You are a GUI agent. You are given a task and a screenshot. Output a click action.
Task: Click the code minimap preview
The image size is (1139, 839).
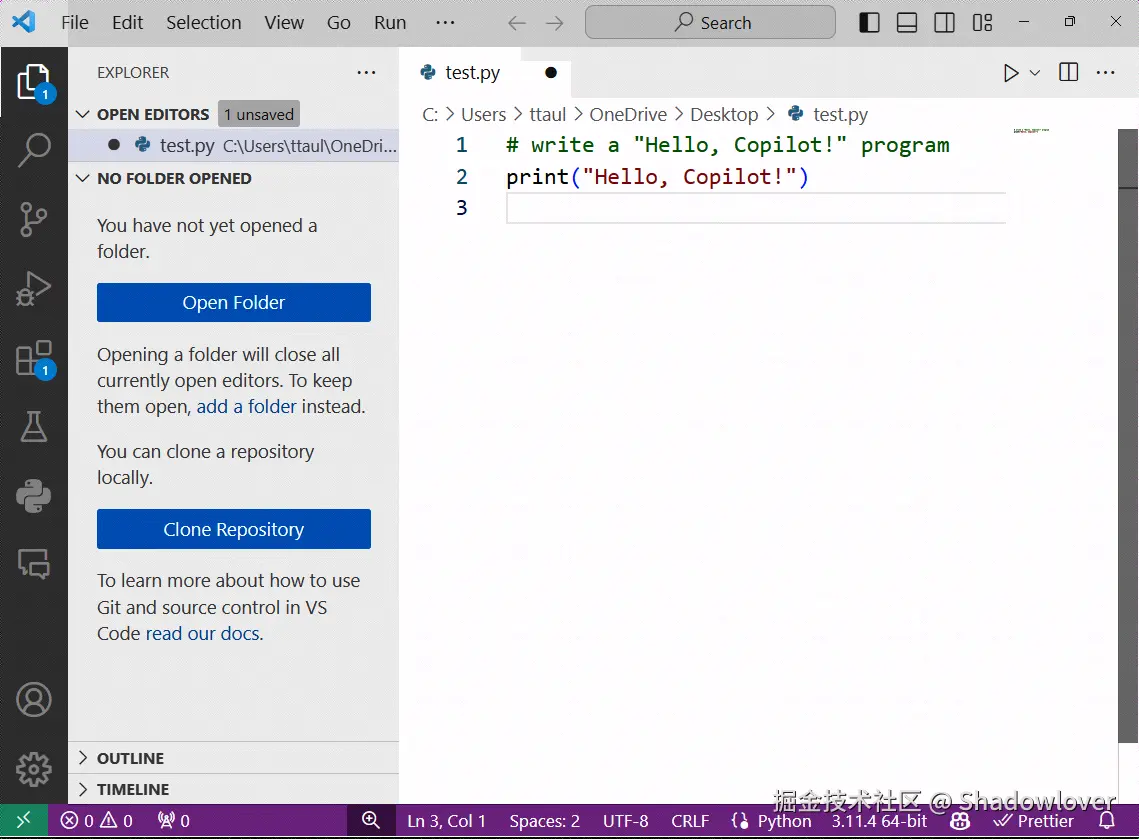point(1031,131)
